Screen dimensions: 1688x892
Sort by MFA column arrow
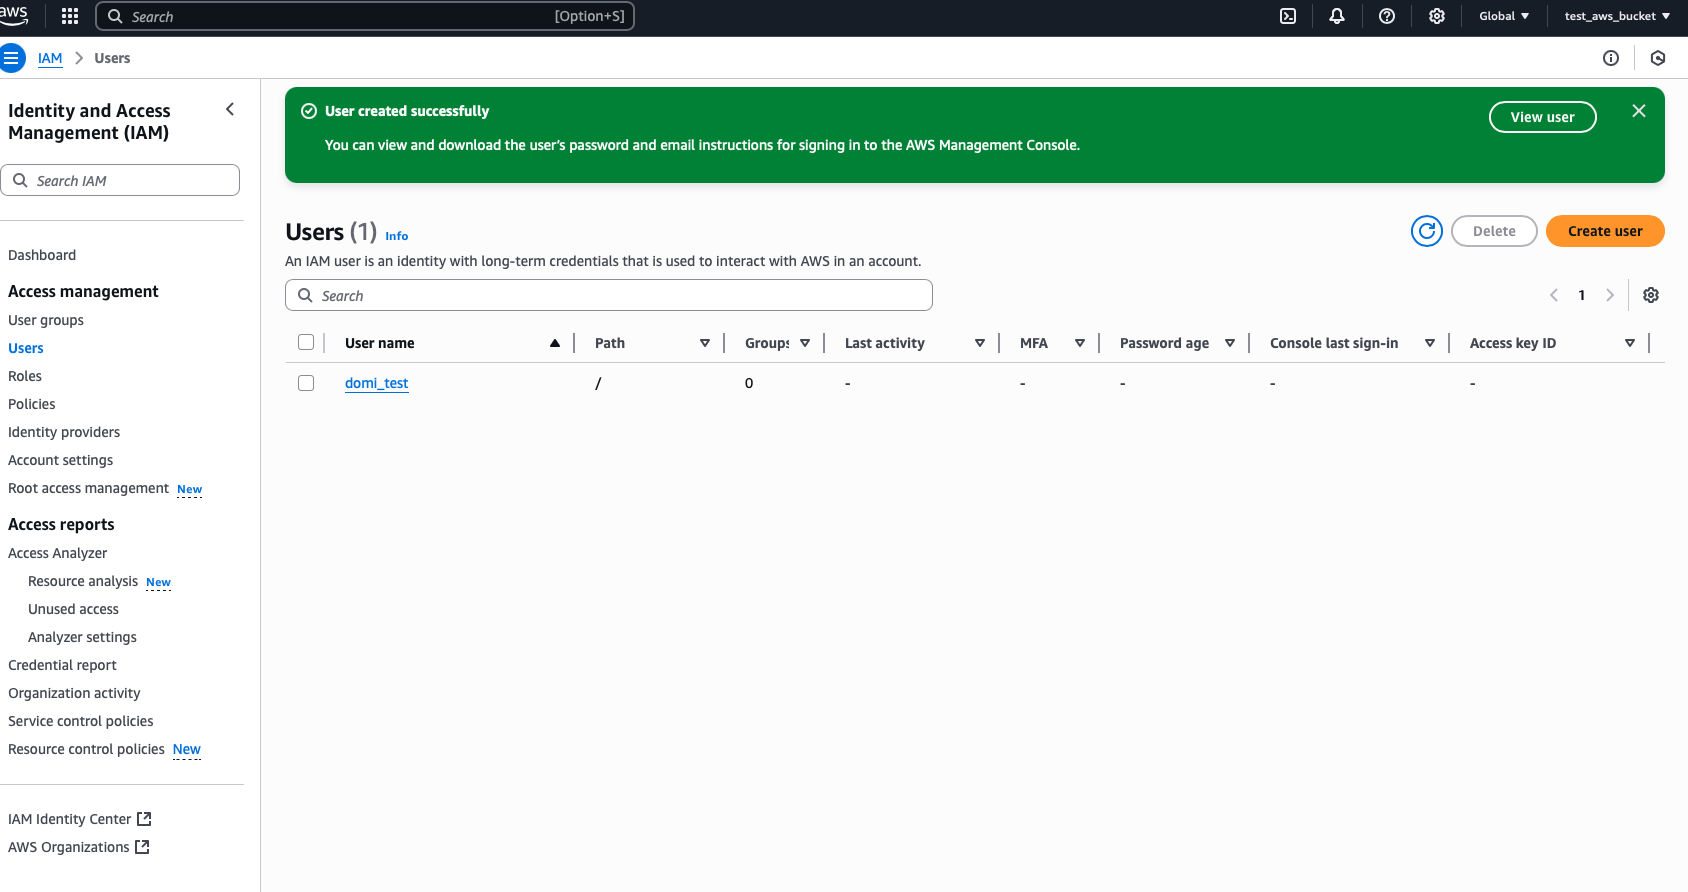tap(1080, 343)
